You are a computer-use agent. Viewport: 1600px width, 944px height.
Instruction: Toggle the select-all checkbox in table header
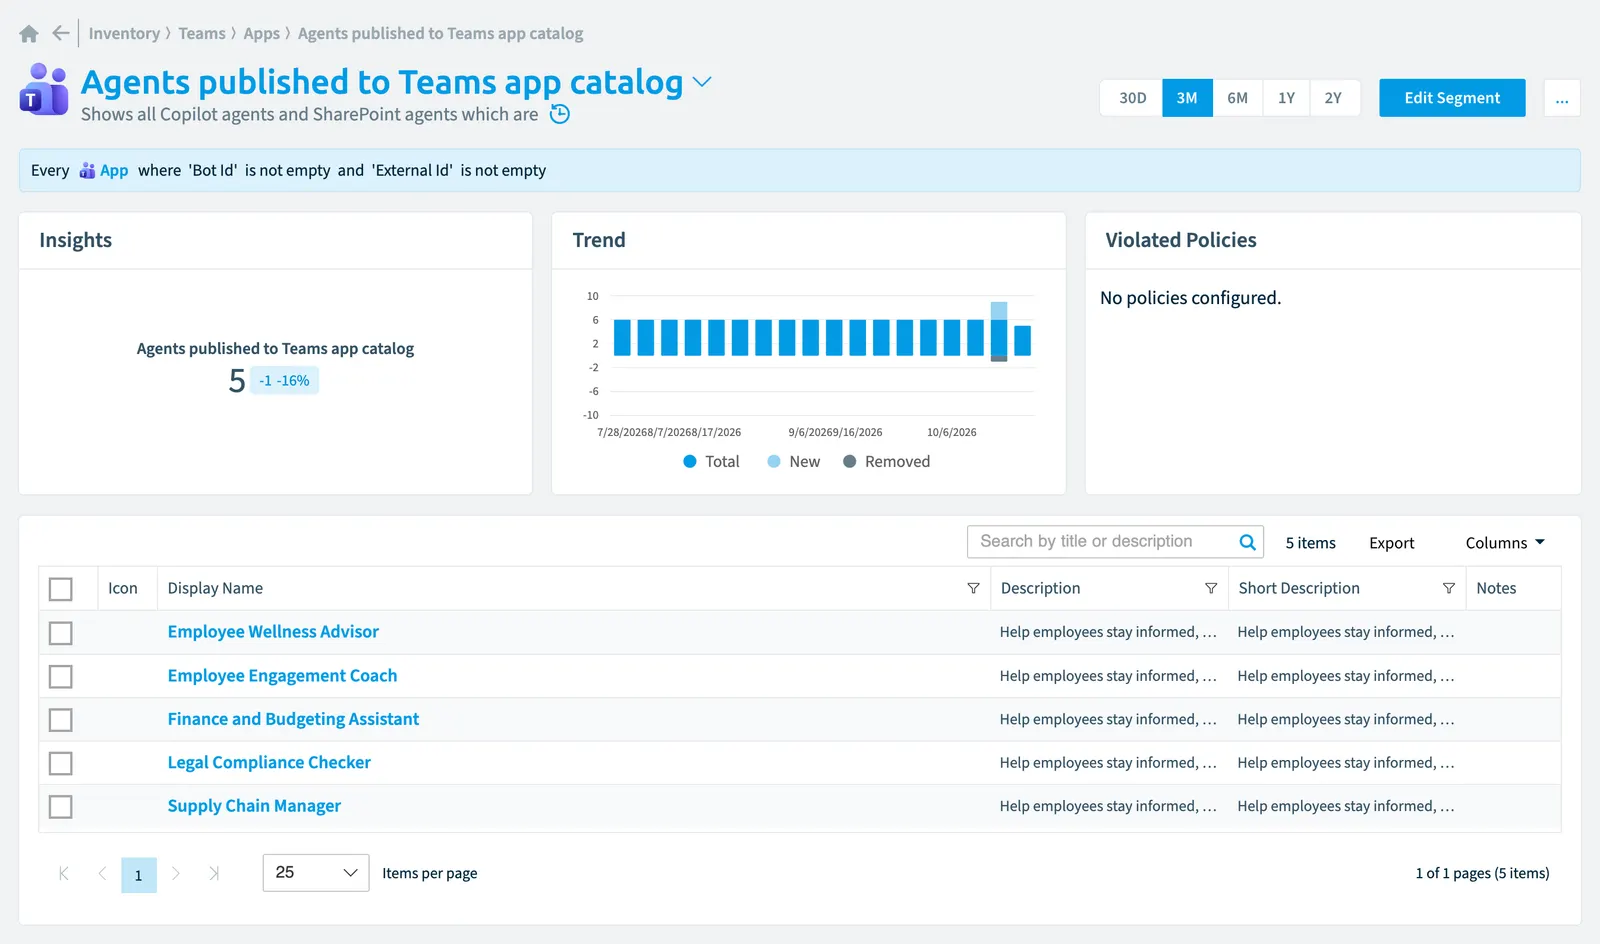tap(61, 589)
